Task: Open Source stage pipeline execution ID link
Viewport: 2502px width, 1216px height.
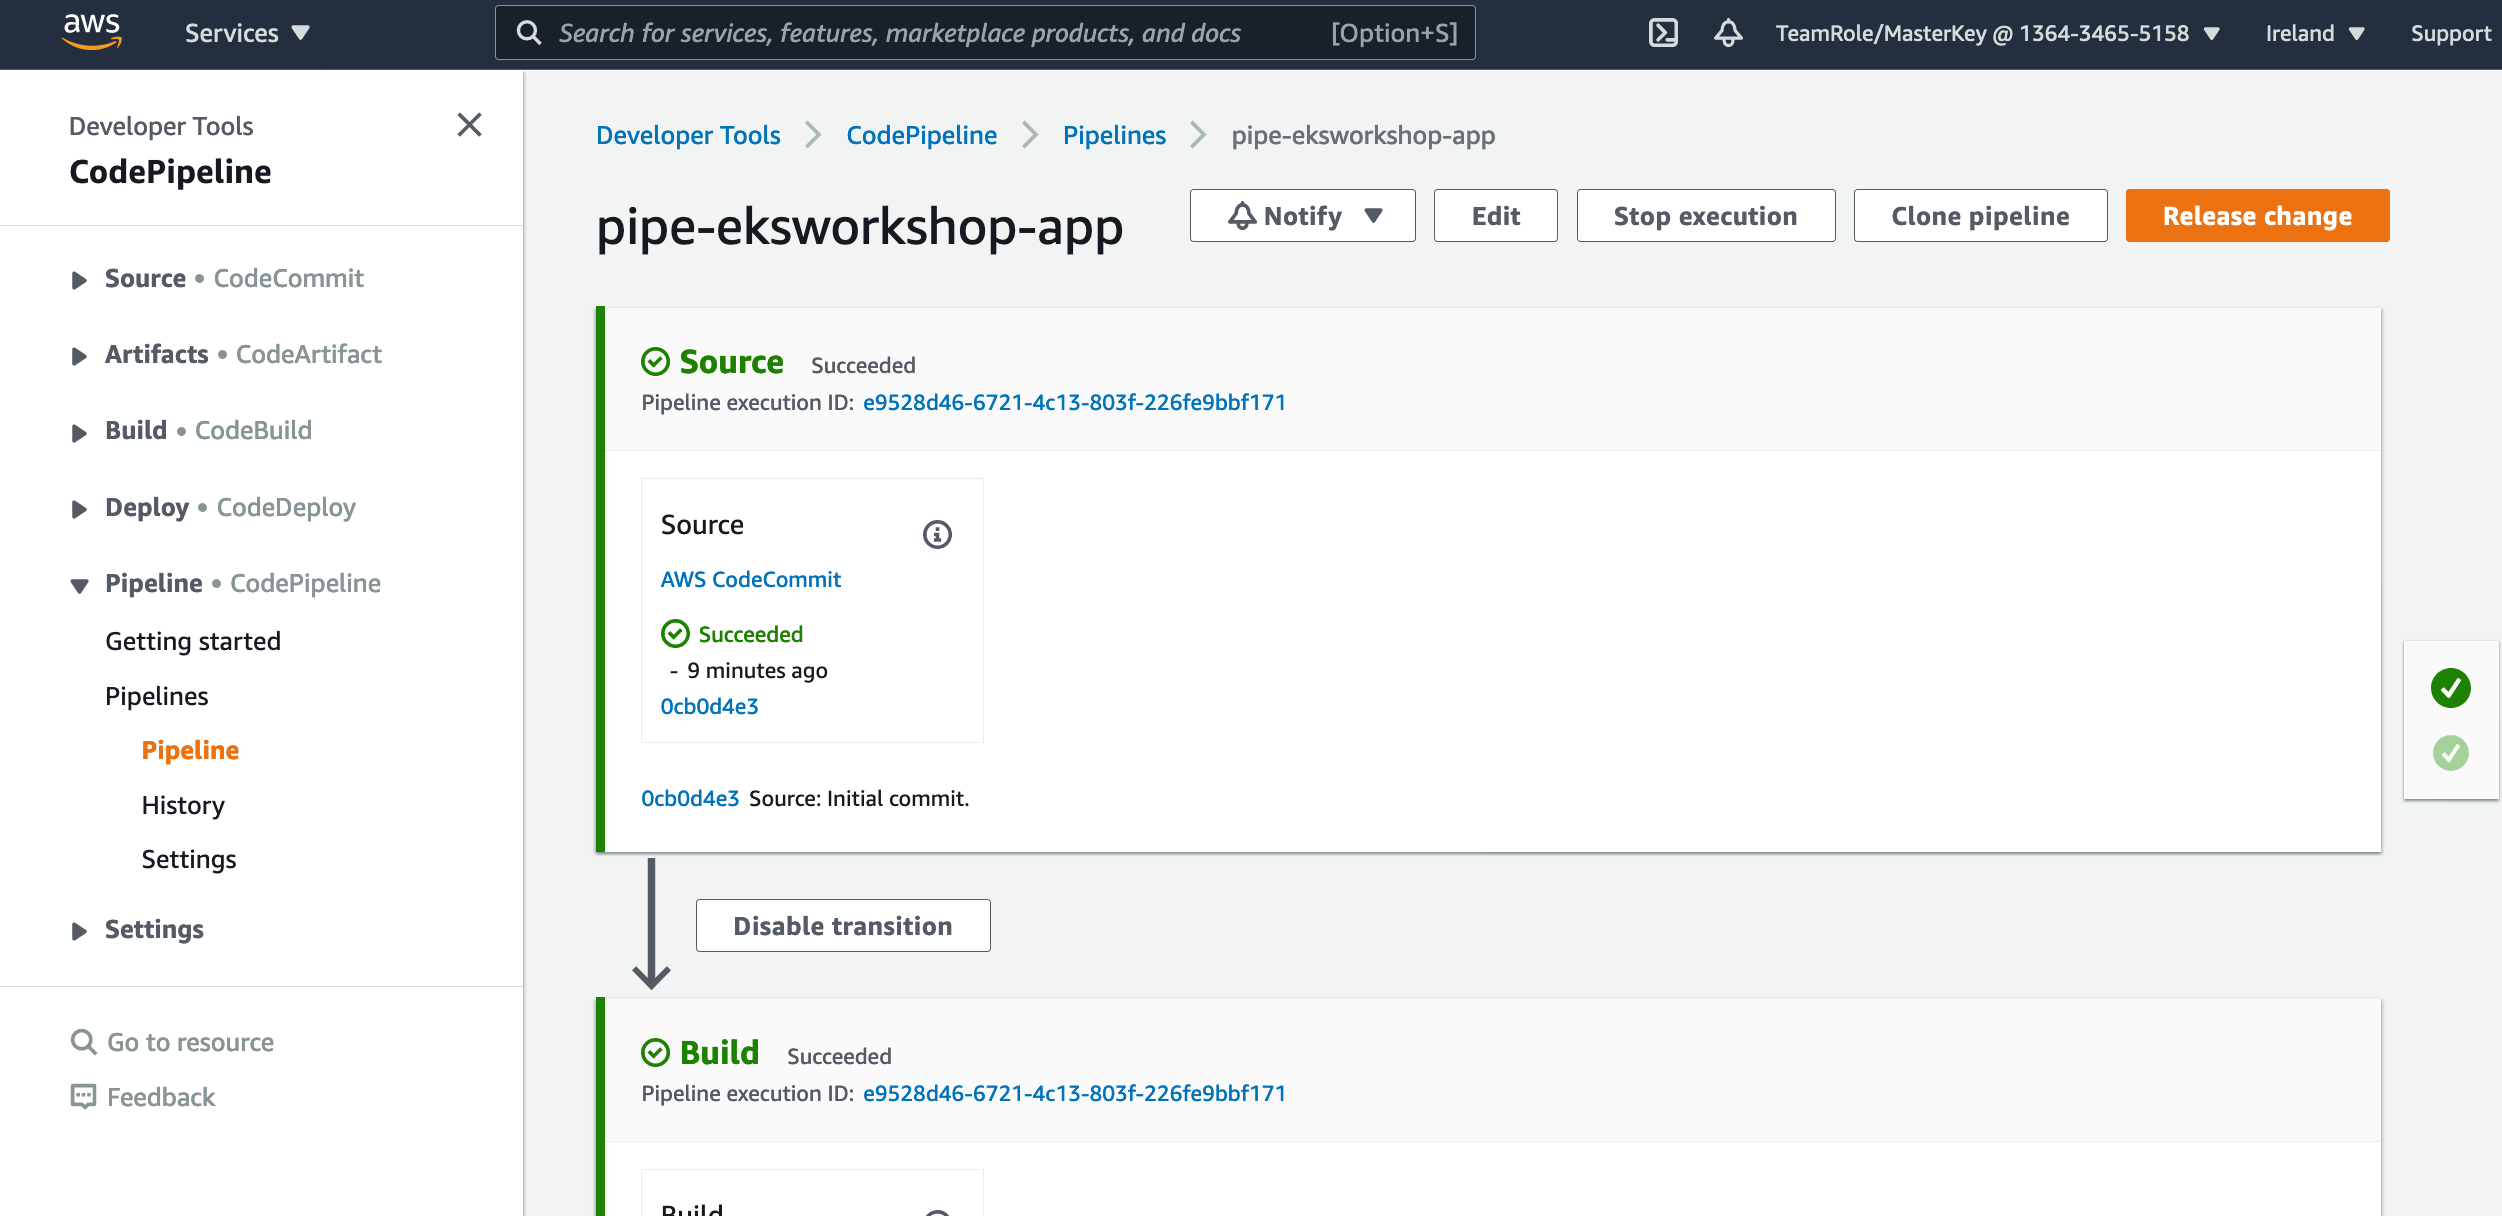Action: (1074, 402)
